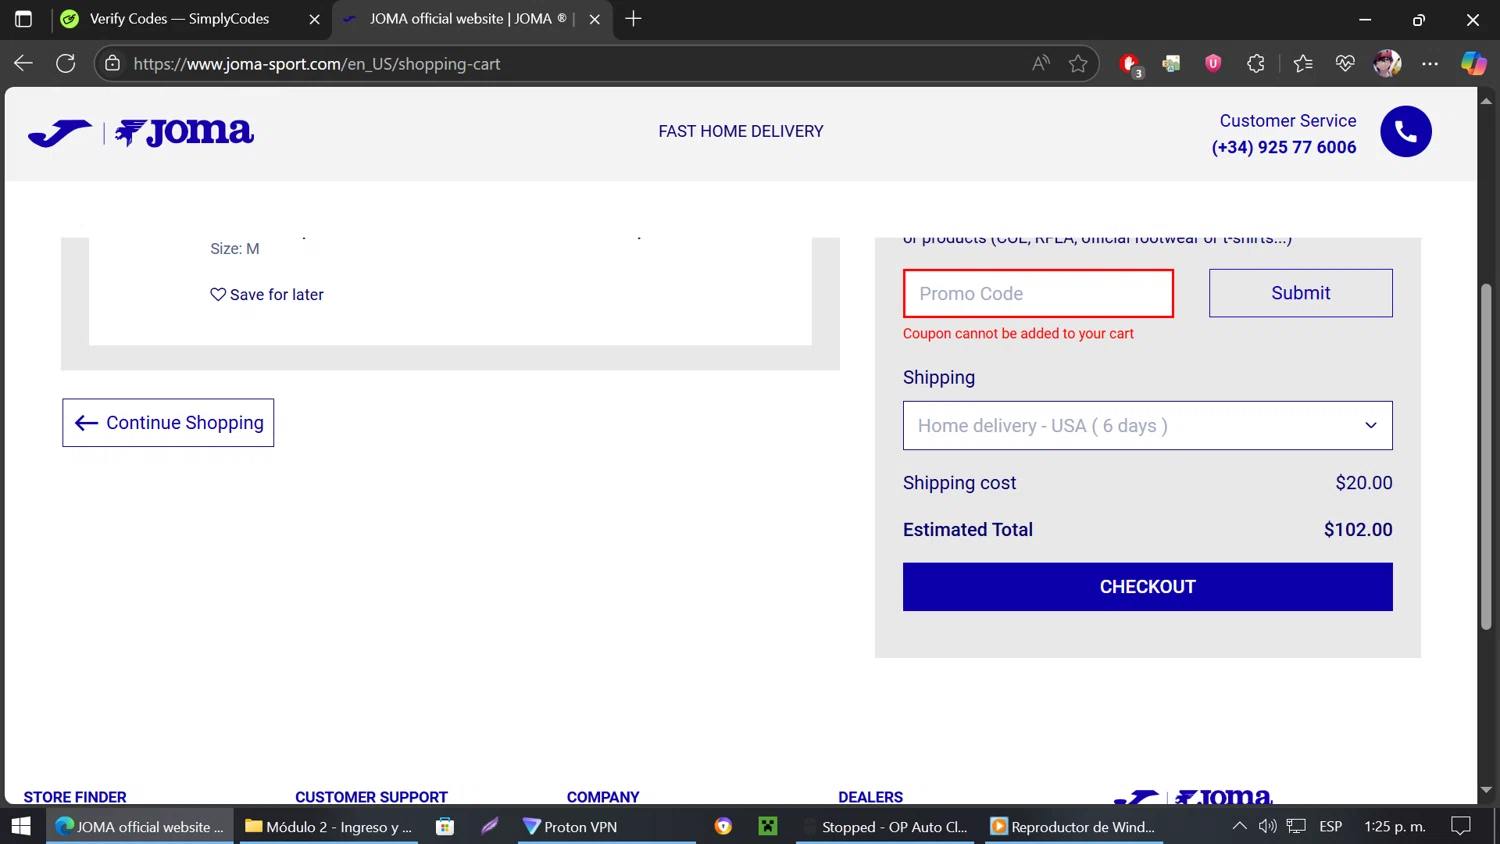
Task: Click the Joma logo in header
Action: point(141,132)
